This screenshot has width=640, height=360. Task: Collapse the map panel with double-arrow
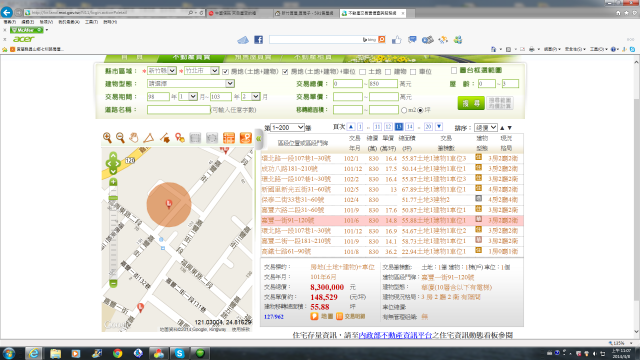258,139
